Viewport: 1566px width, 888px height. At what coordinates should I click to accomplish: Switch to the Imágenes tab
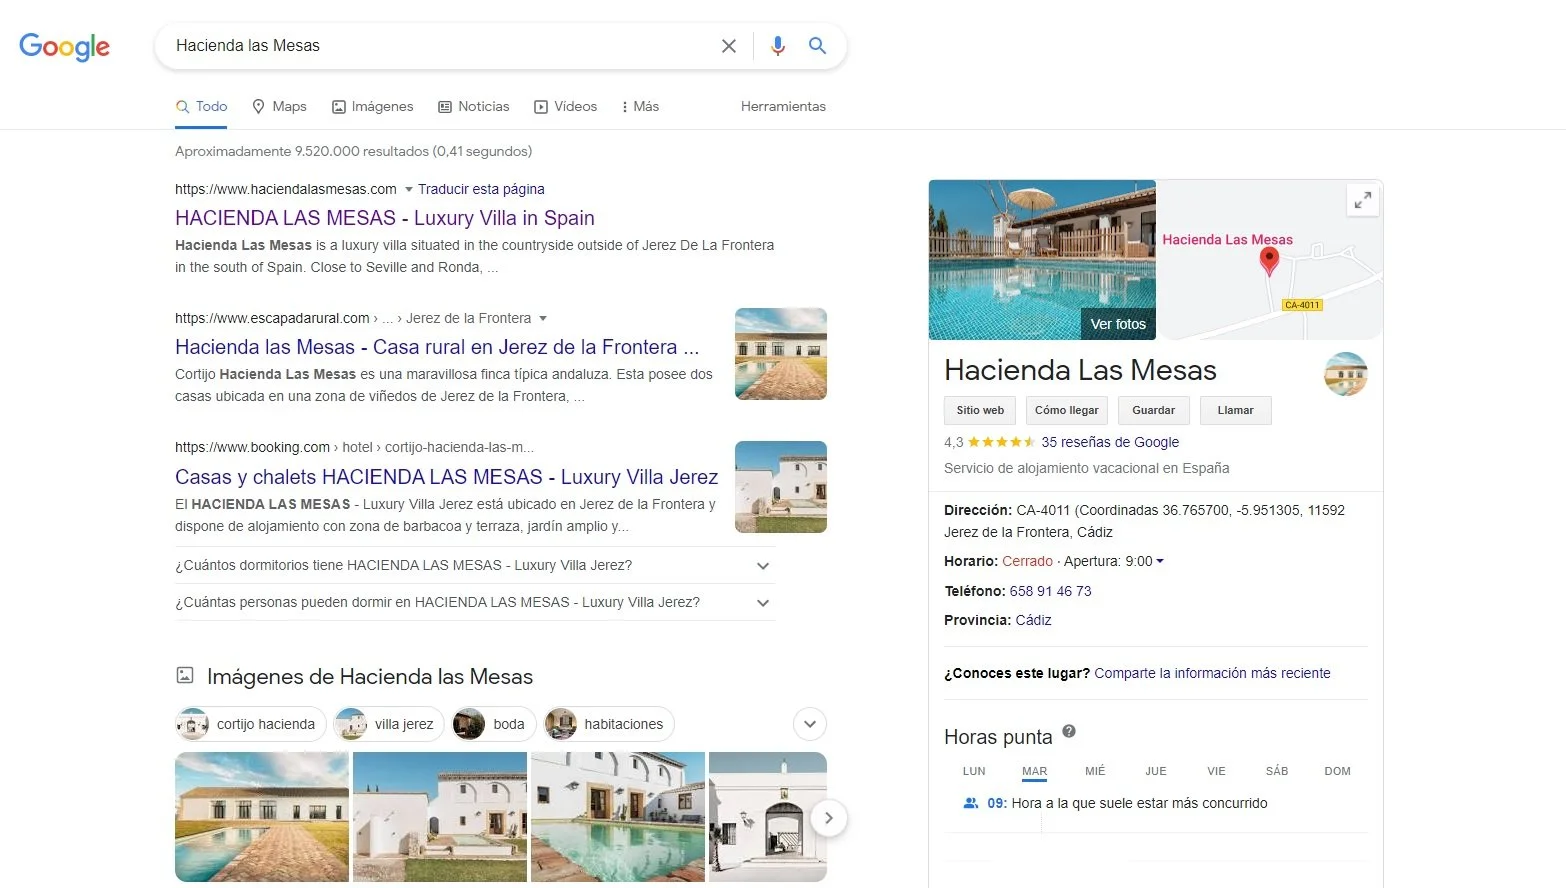[x=372, y=106]
